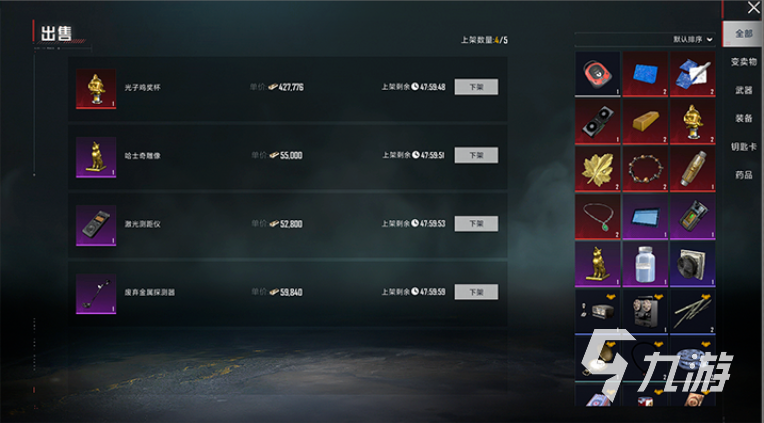Select the red headphones item
764x423 pixels.
pos(597,74)
